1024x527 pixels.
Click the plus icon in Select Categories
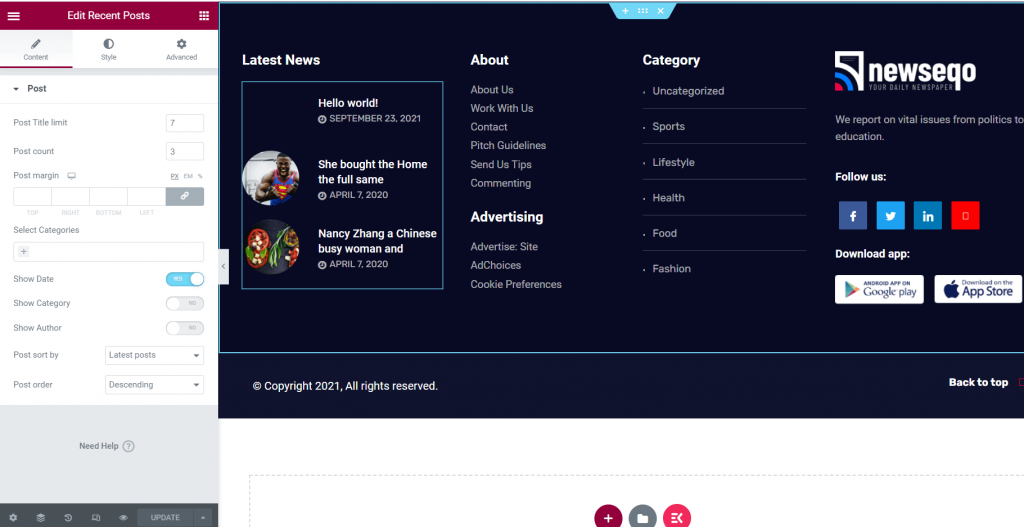point(24,251)
